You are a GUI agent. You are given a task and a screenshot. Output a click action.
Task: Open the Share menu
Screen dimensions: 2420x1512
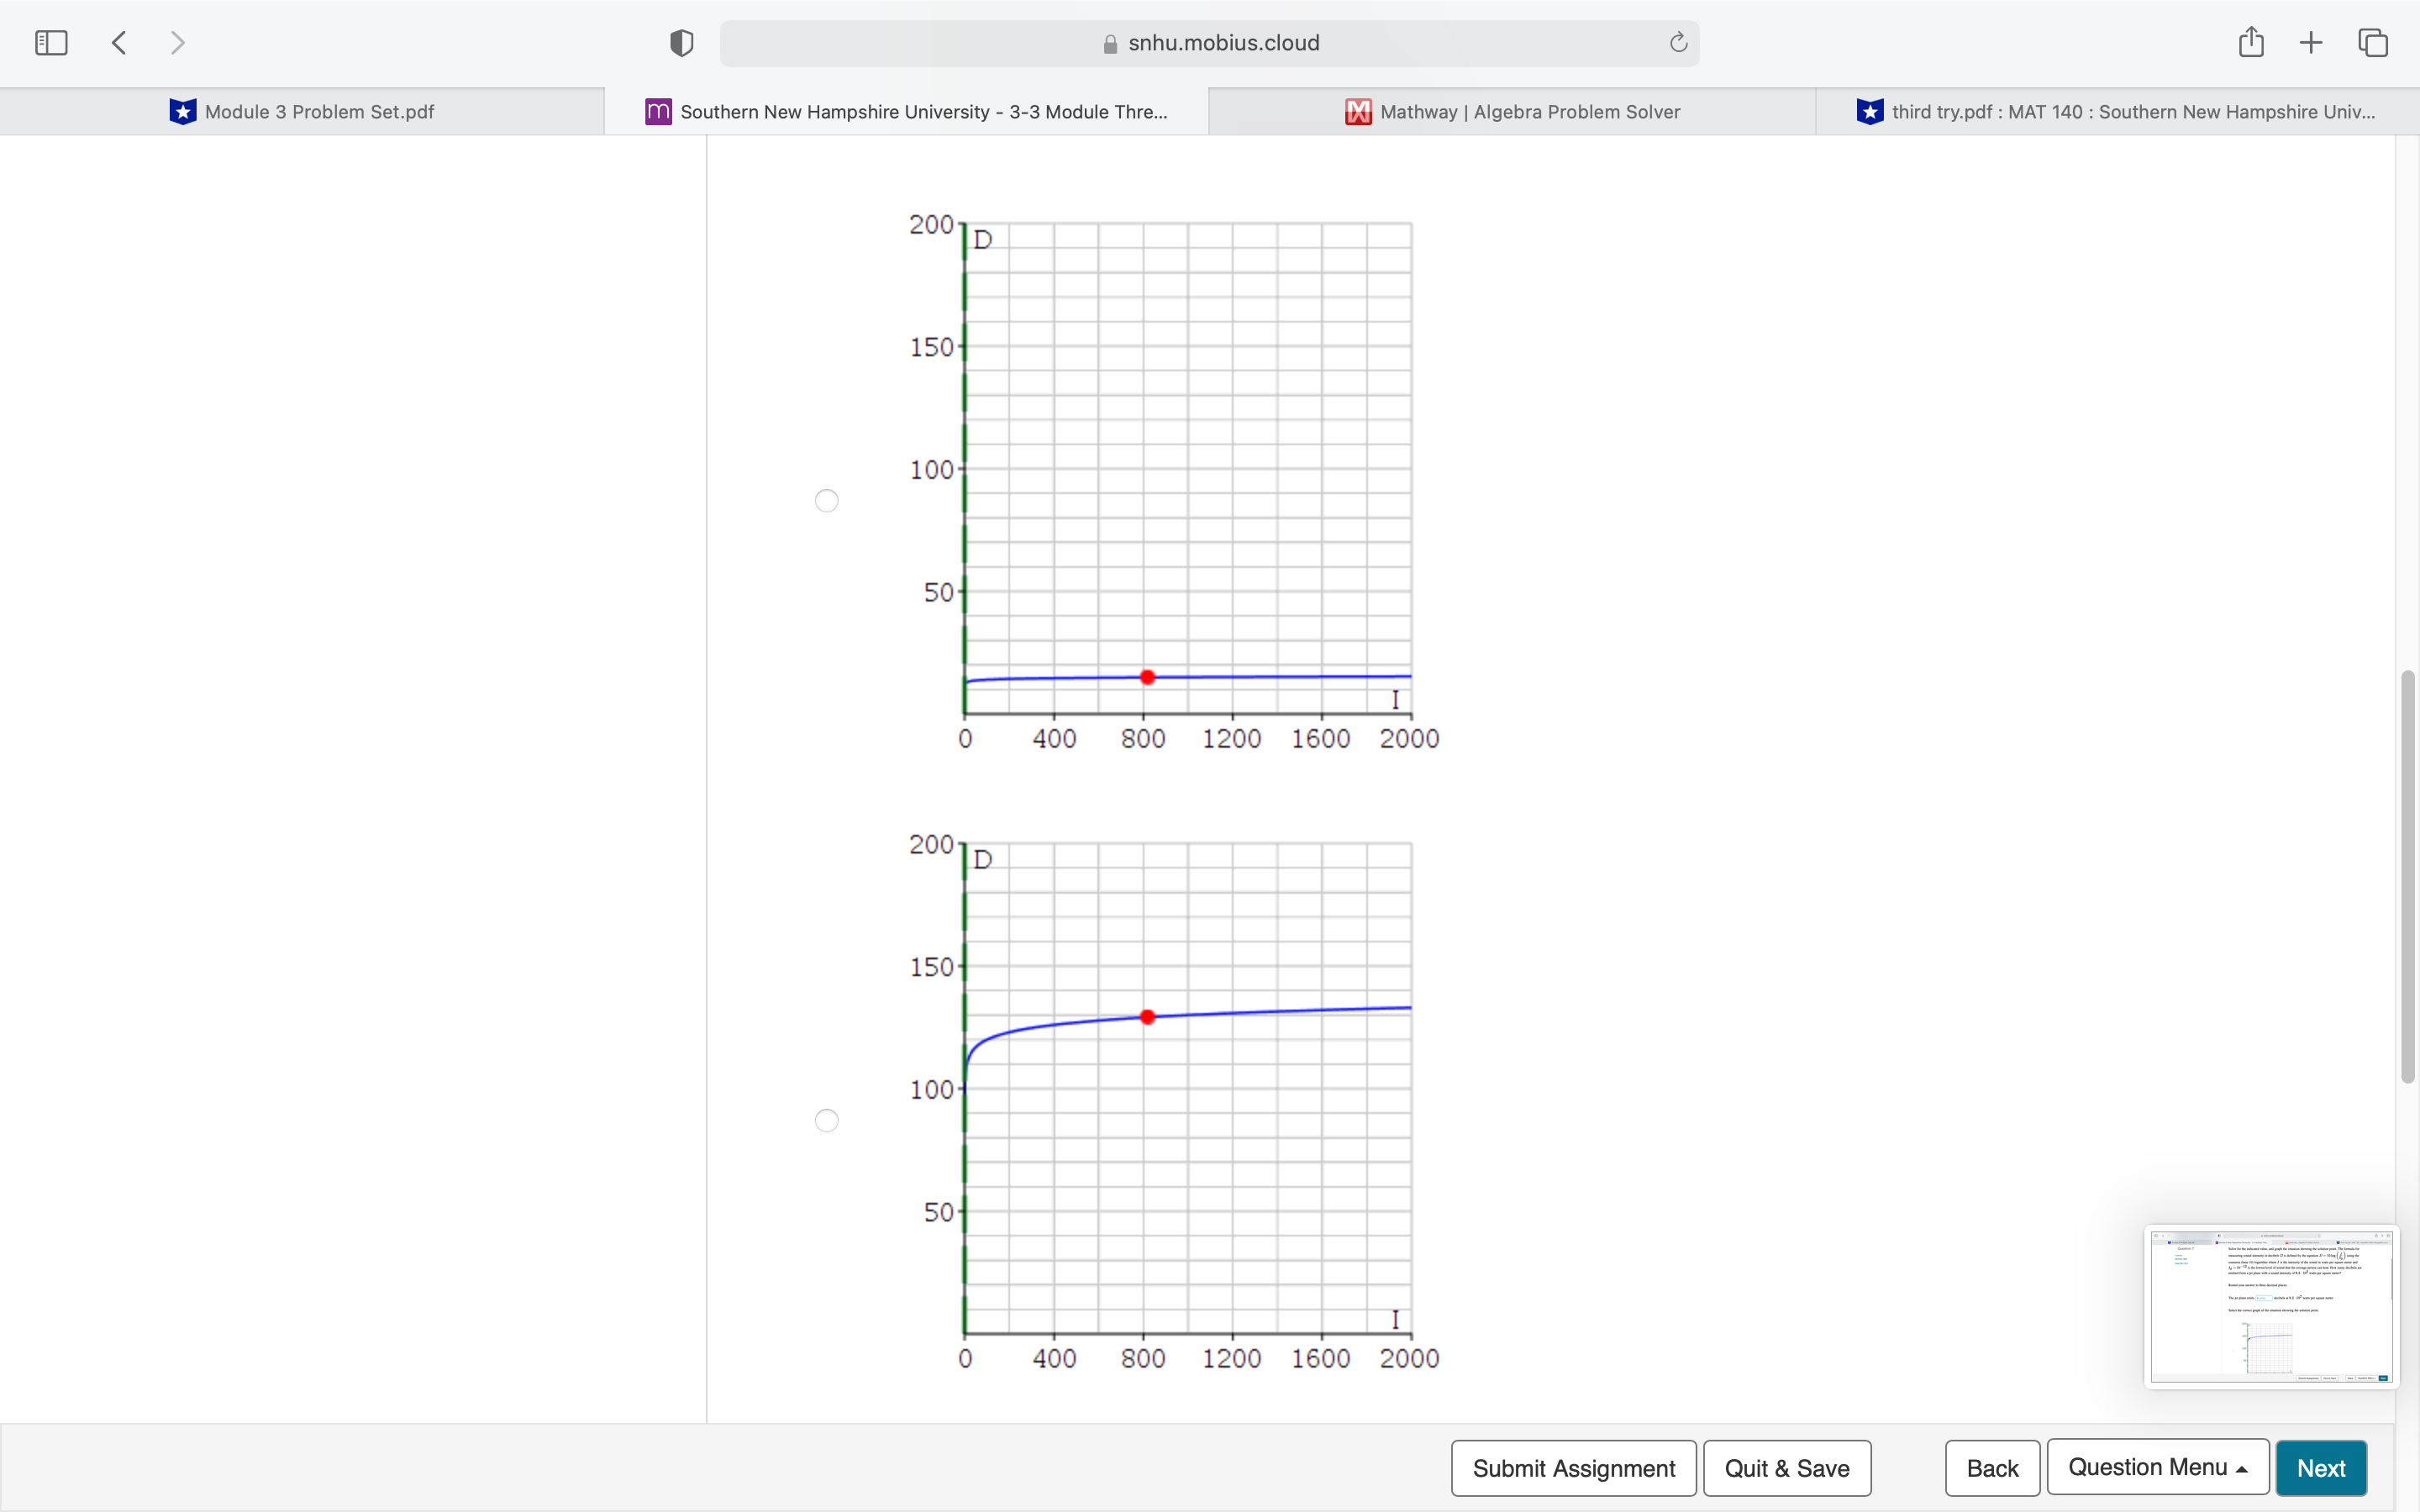tap(2251, 42)
